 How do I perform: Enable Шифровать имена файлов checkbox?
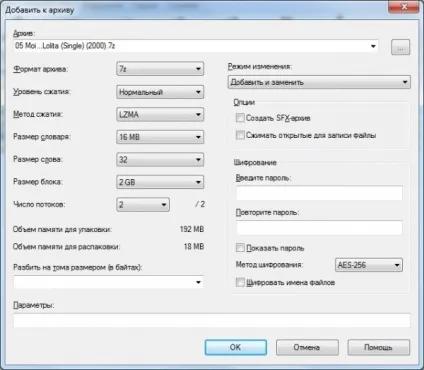click(x=240, y=282)
